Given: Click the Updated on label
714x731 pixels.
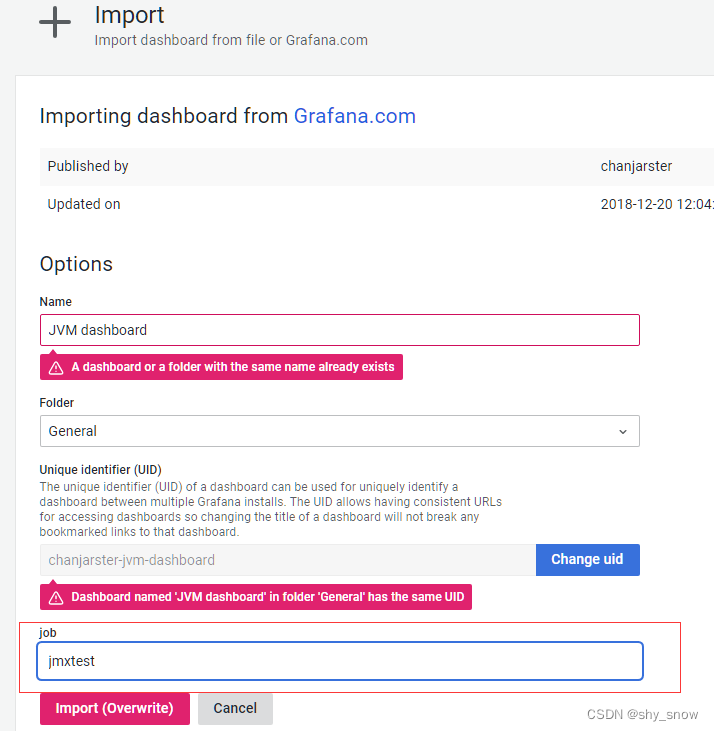Looking at the screenshot, I should coord(84,204).
